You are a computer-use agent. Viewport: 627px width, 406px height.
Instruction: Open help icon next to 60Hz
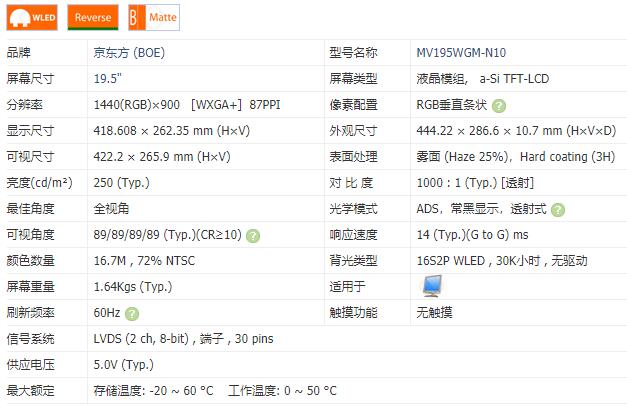[132, 314]
